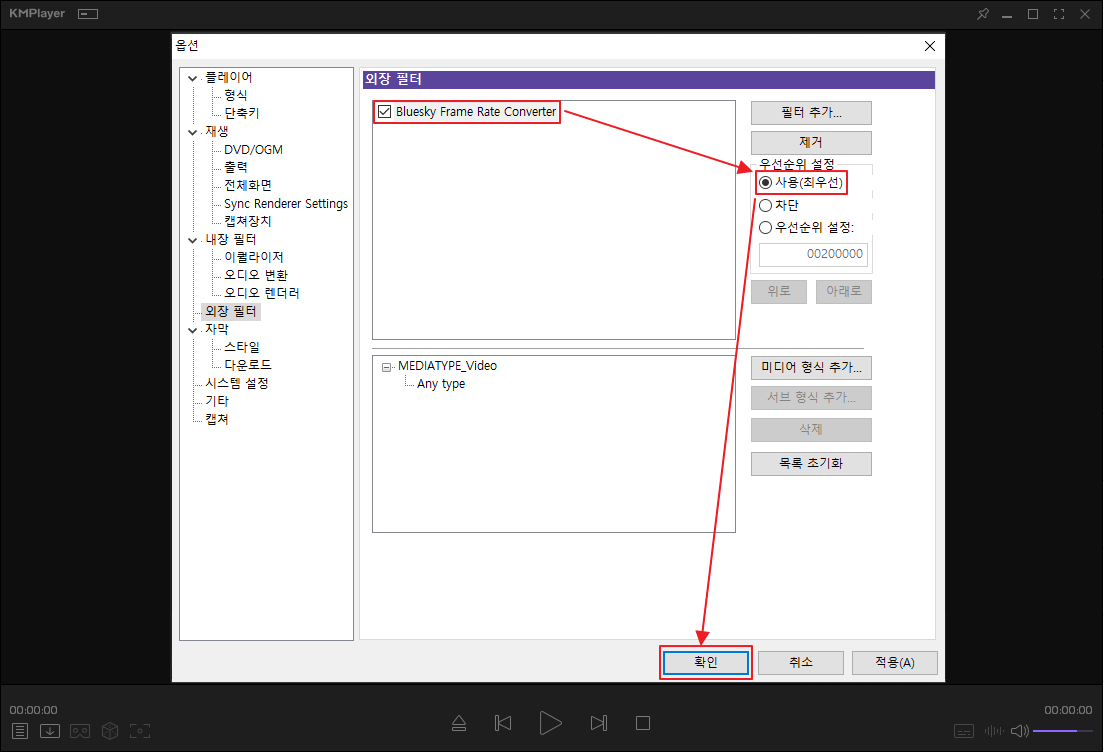Select the MEDIATYPE_Video entry
Viewport: 1104px width, 753px height.
pyautogui.click(x=447, y=366)
